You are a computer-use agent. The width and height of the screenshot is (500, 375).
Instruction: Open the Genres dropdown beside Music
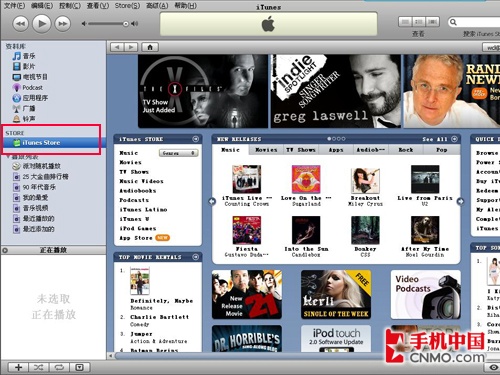[x=179, y=153]
